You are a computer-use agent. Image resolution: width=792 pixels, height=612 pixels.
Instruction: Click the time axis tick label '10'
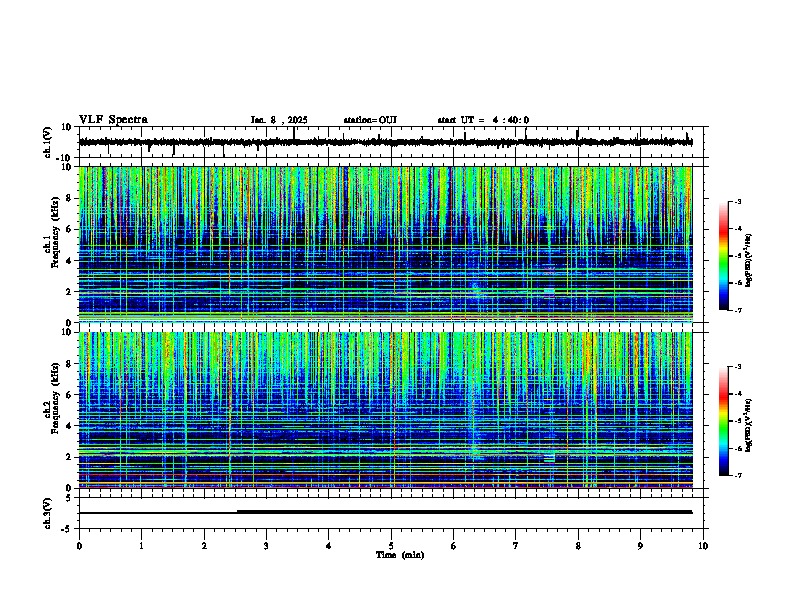pos(703,546)
